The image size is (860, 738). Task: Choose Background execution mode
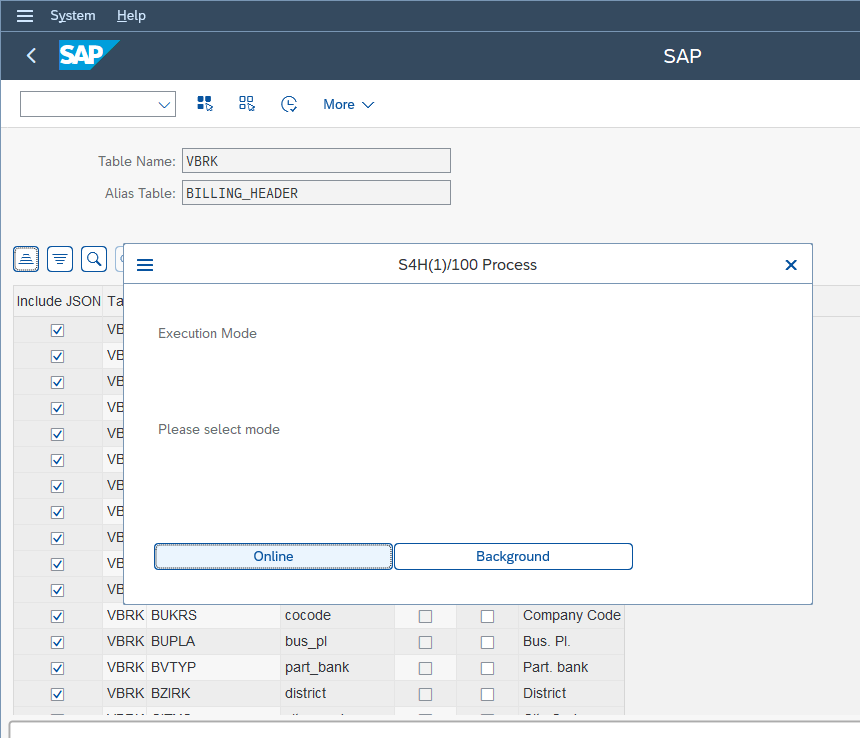[x=513, y=557]
